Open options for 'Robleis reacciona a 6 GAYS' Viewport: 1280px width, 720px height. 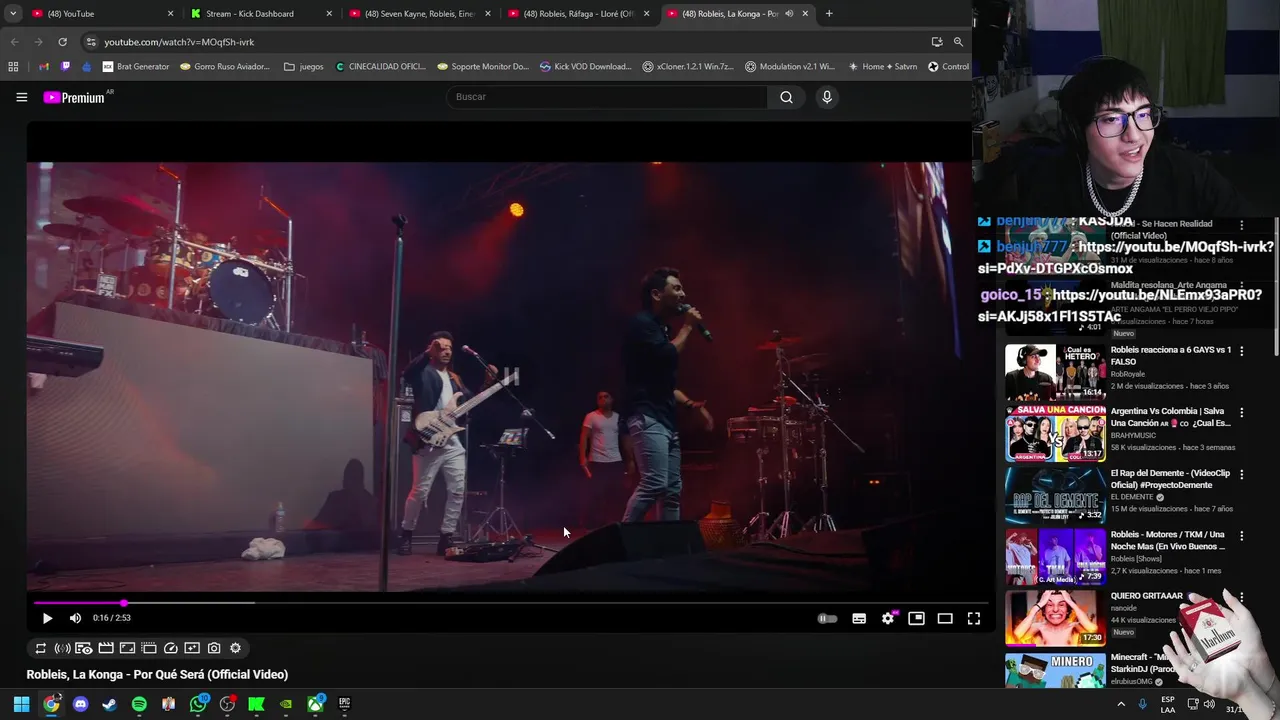[1242, 351]
